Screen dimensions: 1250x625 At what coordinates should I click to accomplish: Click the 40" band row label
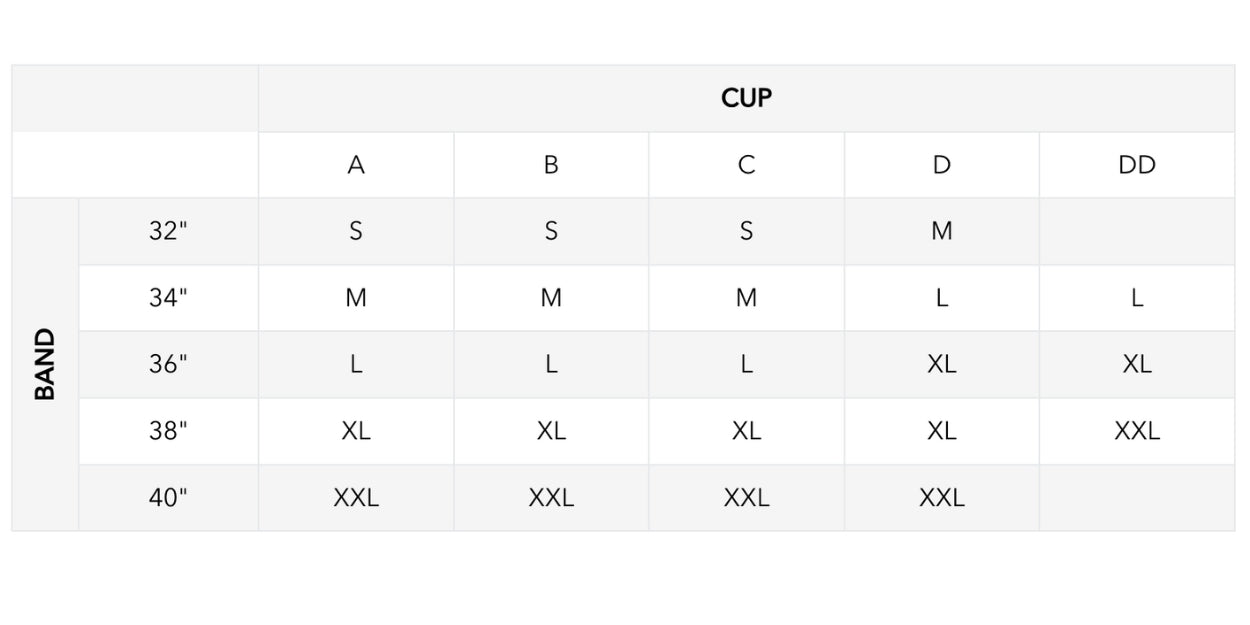pos(168,497)
